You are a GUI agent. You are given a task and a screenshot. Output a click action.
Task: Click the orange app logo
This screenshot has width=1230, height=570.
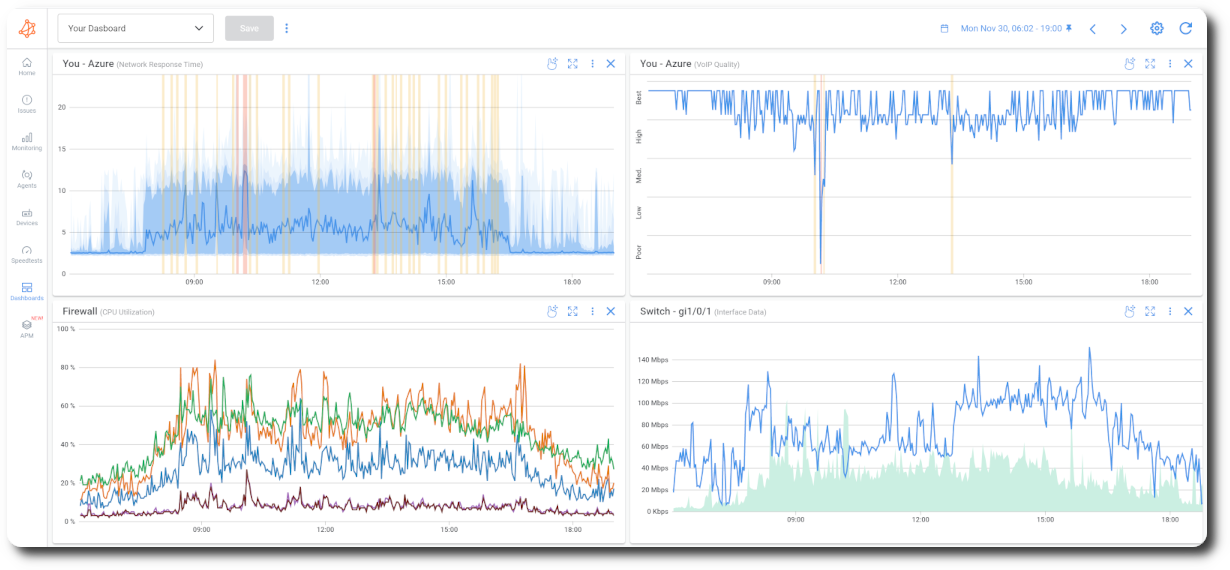click(x=27, y=29)
